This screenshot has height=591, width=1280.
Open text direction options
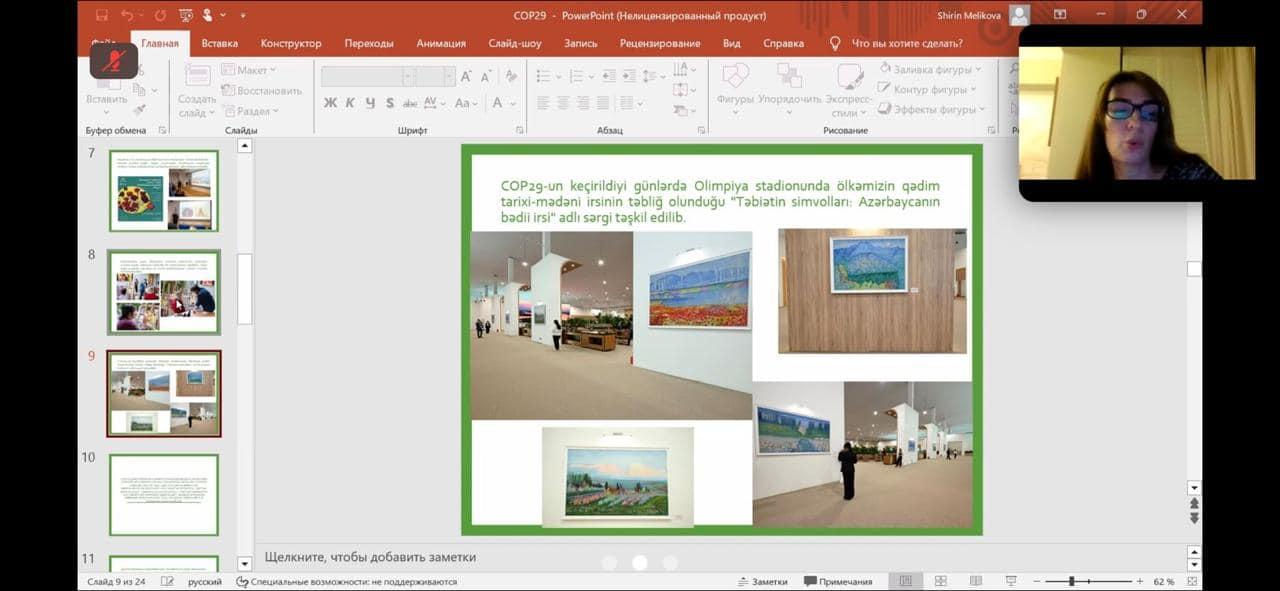(x=684, y=69)
